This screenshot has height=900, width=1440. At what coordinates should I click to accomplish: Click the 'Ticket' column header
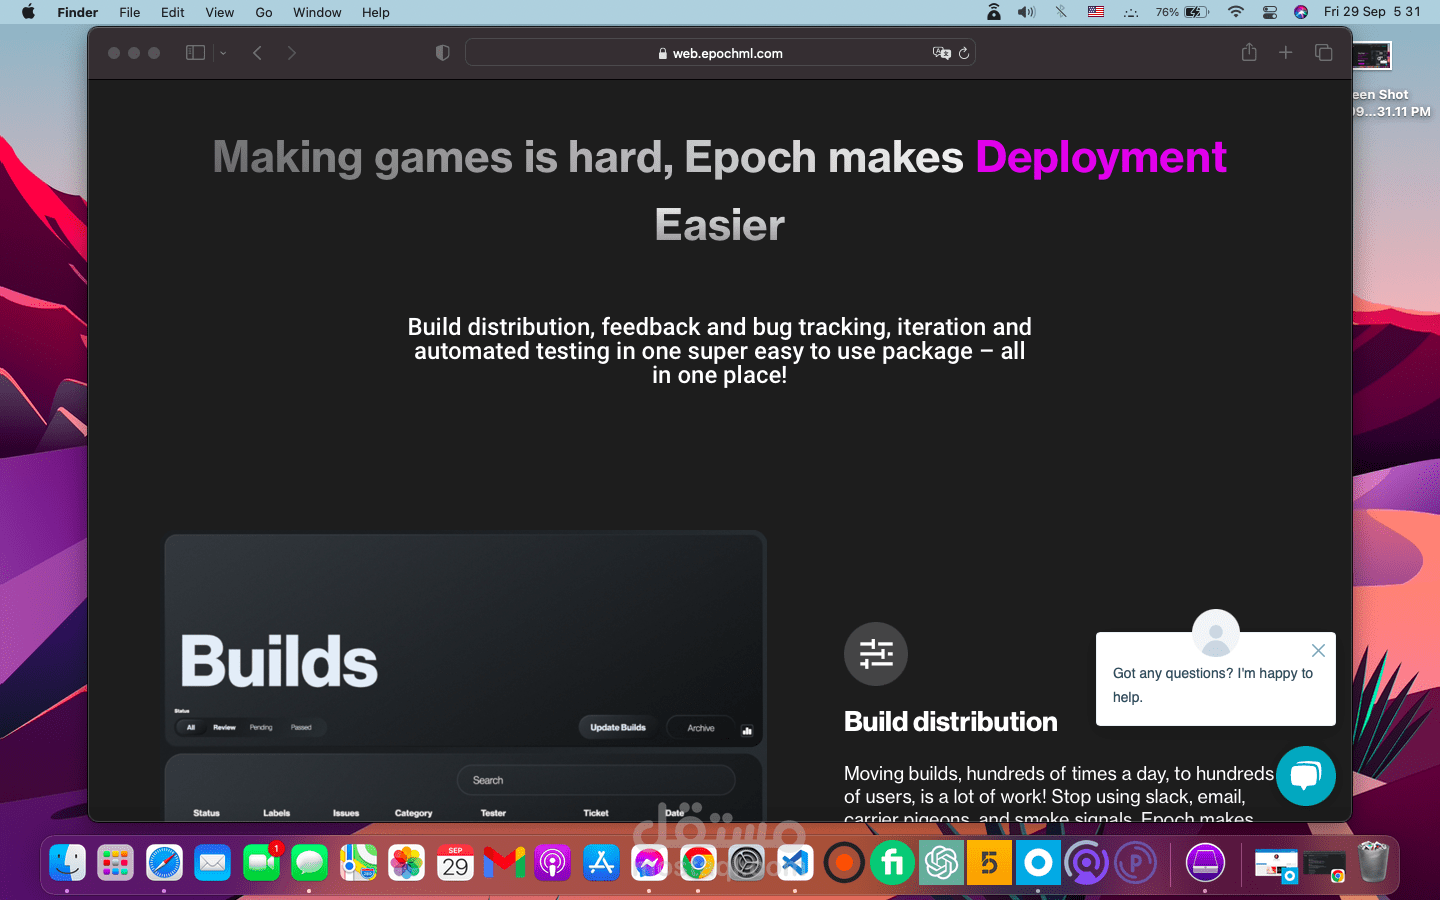[x=596, y=813]
